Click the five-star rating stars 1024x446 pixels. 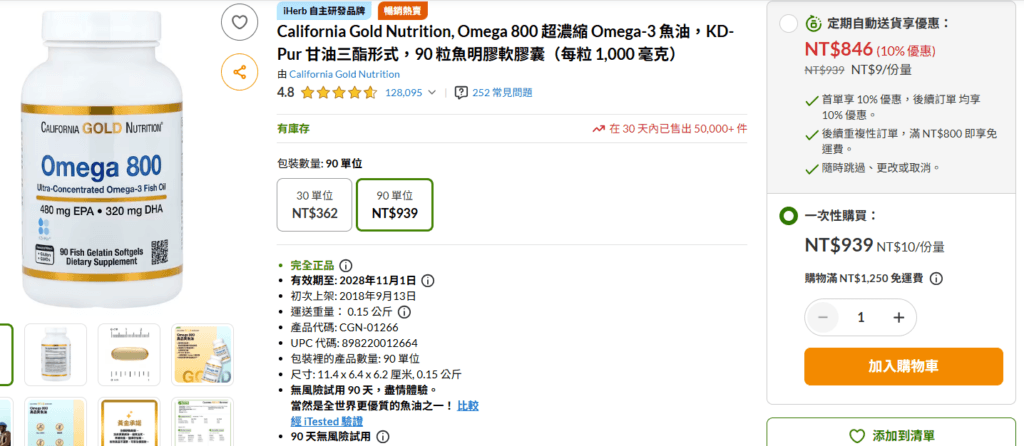coord(338,93)
